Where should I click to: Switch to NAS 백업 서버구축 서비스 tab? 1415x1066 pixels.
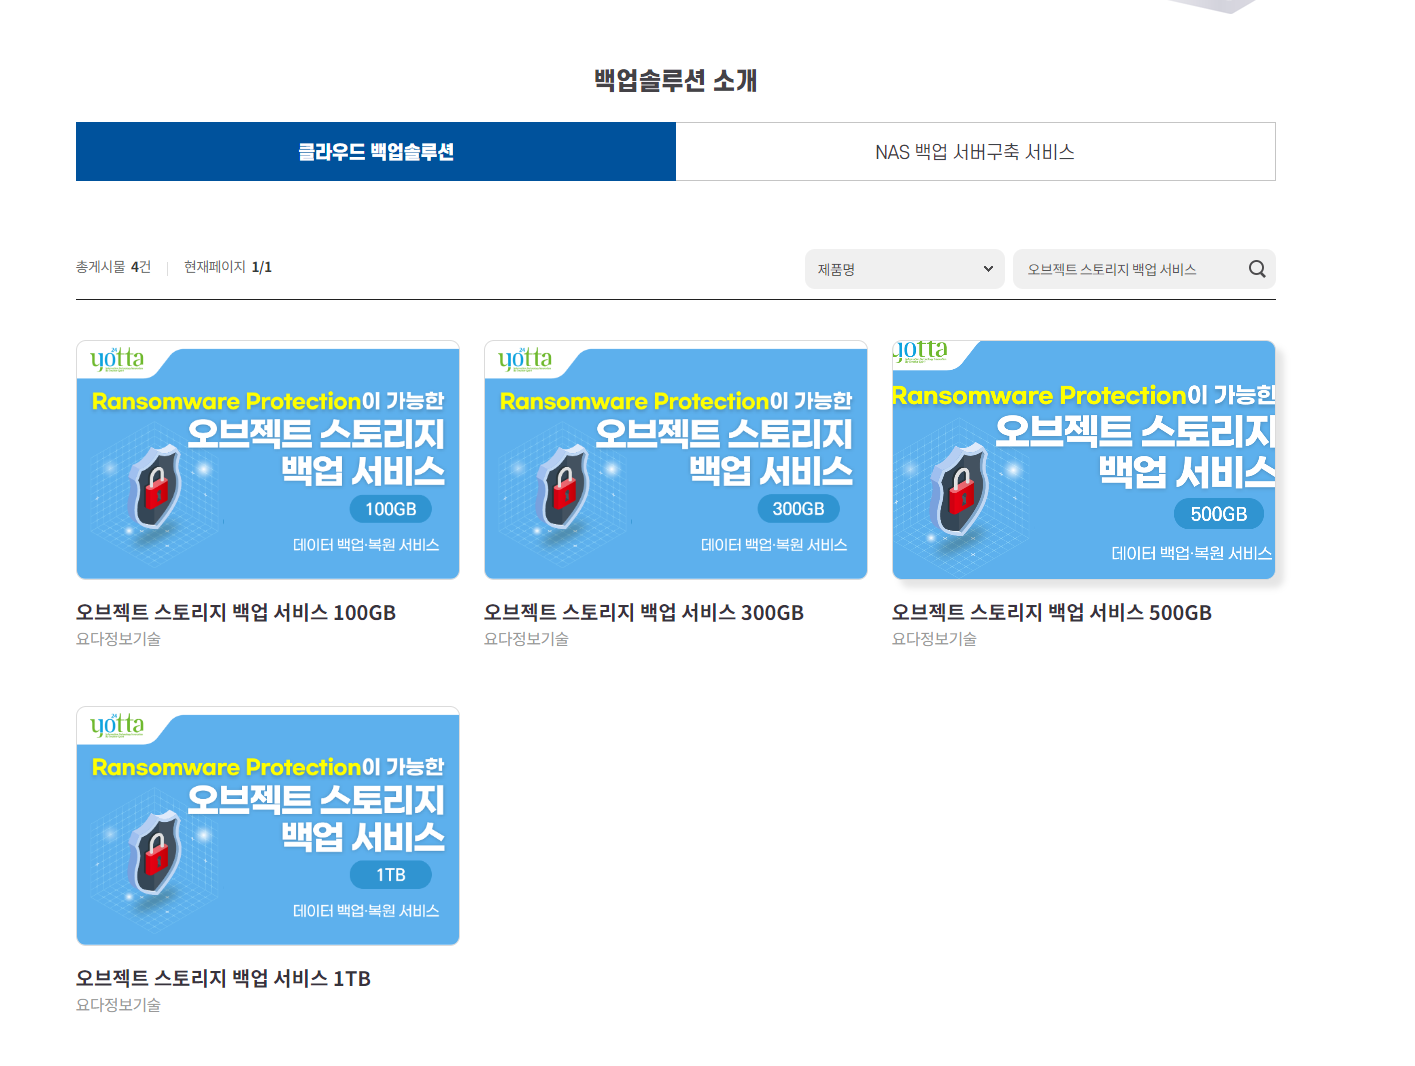tap(975, 152)
